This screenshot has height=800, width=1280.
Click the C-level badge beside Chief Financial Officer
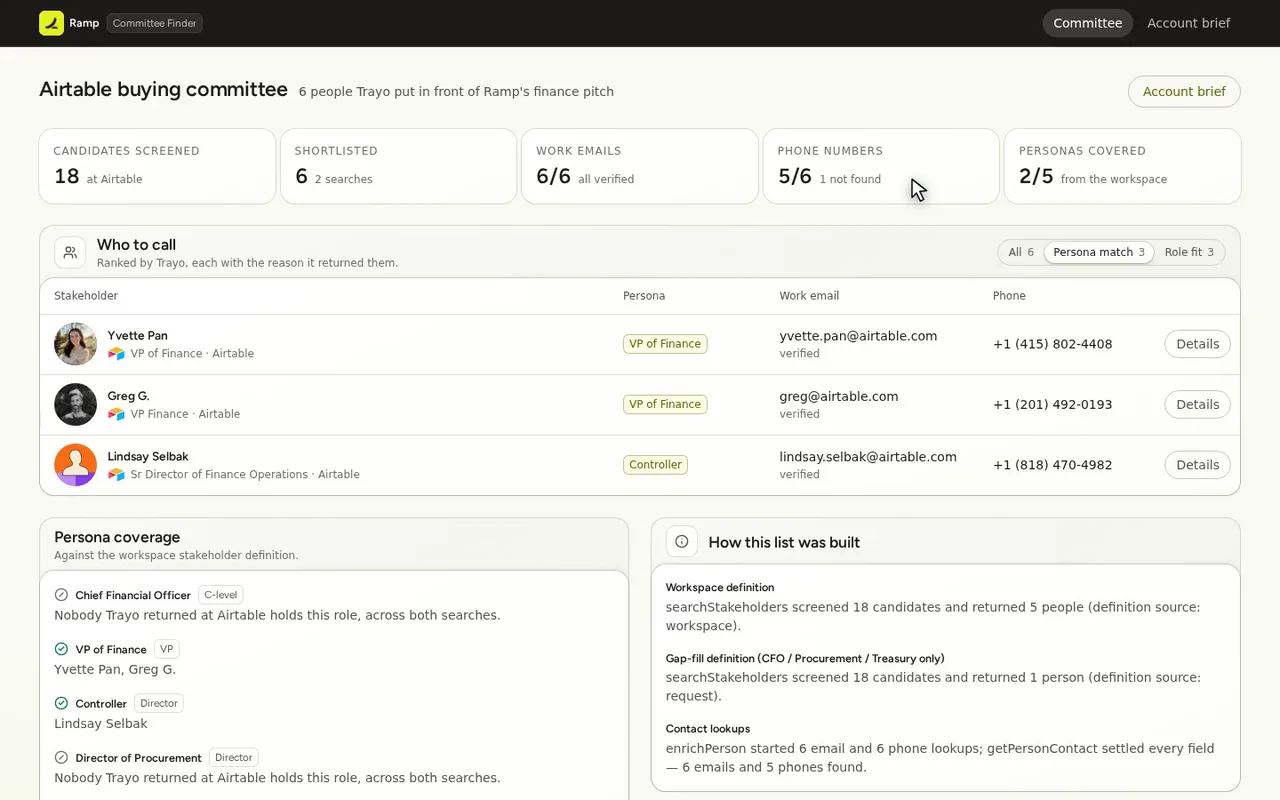click(221, 595)
